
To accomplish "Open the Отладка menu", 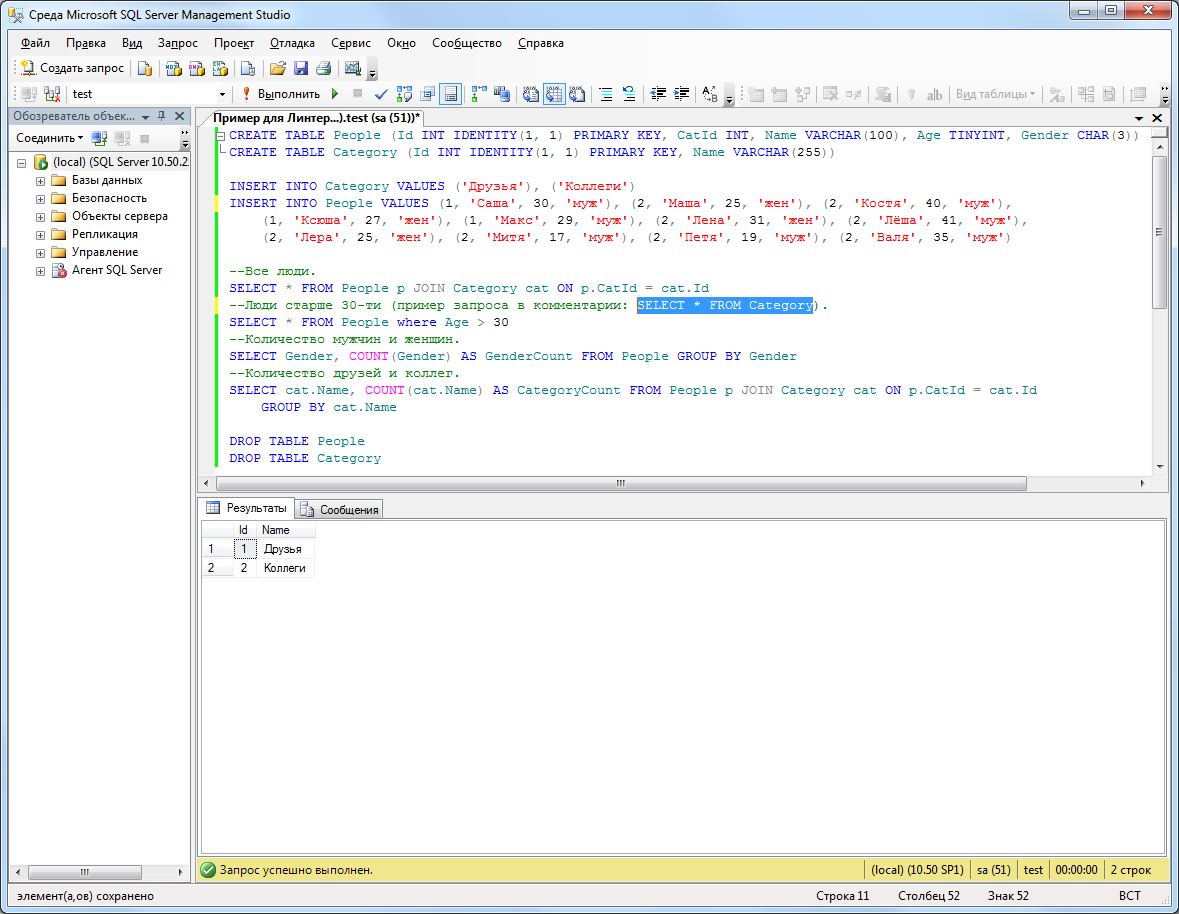I will pyautogui.click(x=292, y=43).
